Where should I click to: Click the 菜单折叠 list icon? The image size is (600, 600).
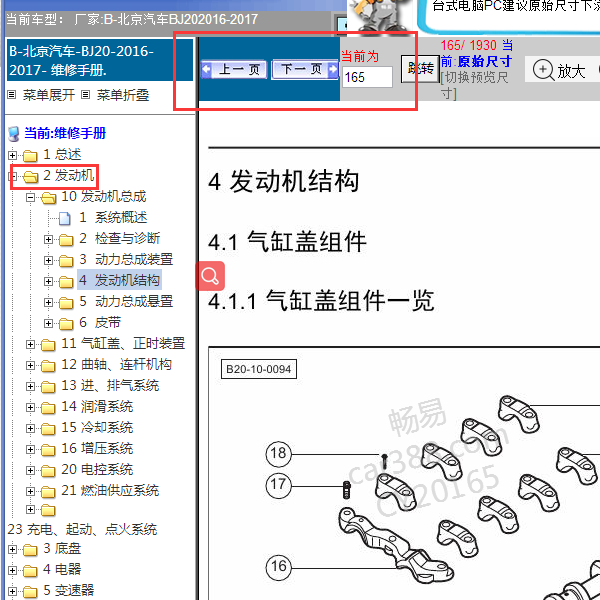click(86, 95)
